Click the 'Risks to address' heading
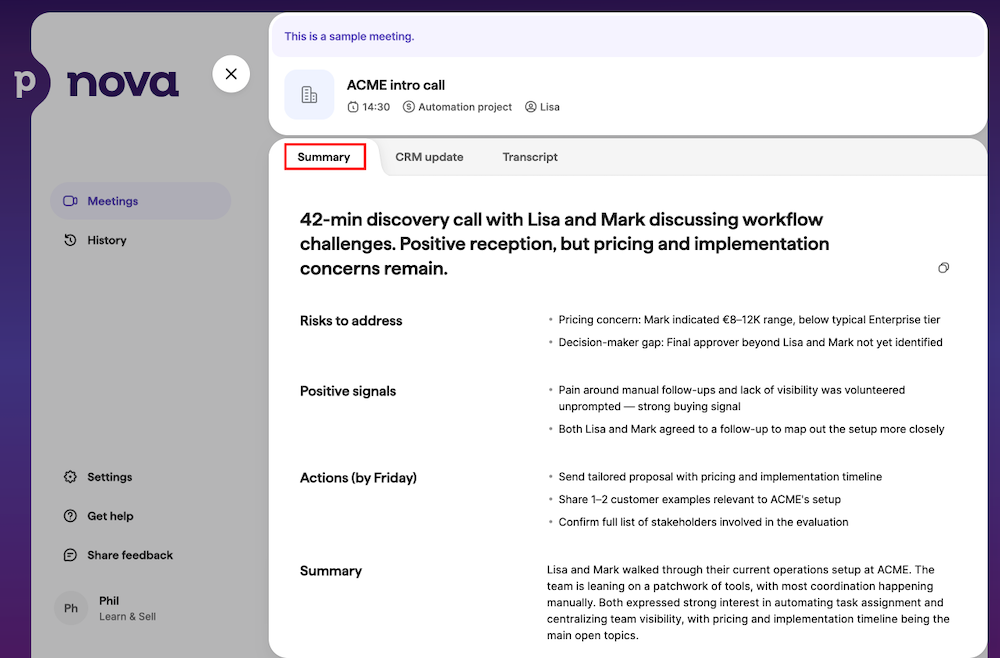1000x658 pixels. click(x=351, y=321)
